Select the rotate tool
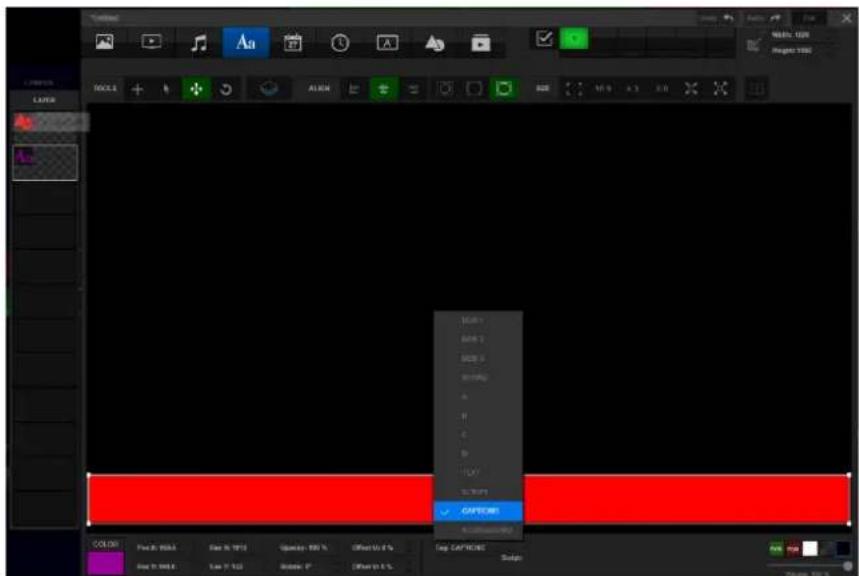 tap(226, 89)
